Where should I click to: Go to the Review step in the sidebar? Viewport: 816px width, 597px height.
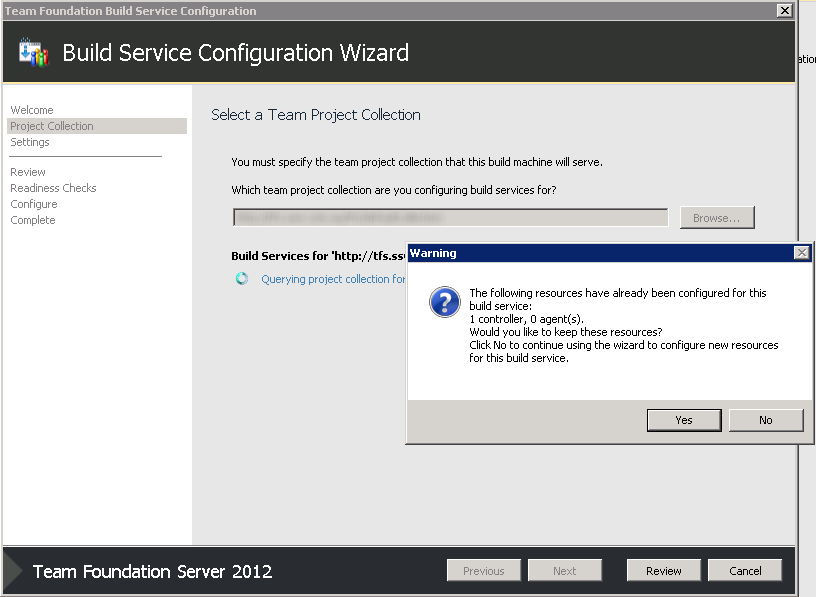(x=28, y=172)
